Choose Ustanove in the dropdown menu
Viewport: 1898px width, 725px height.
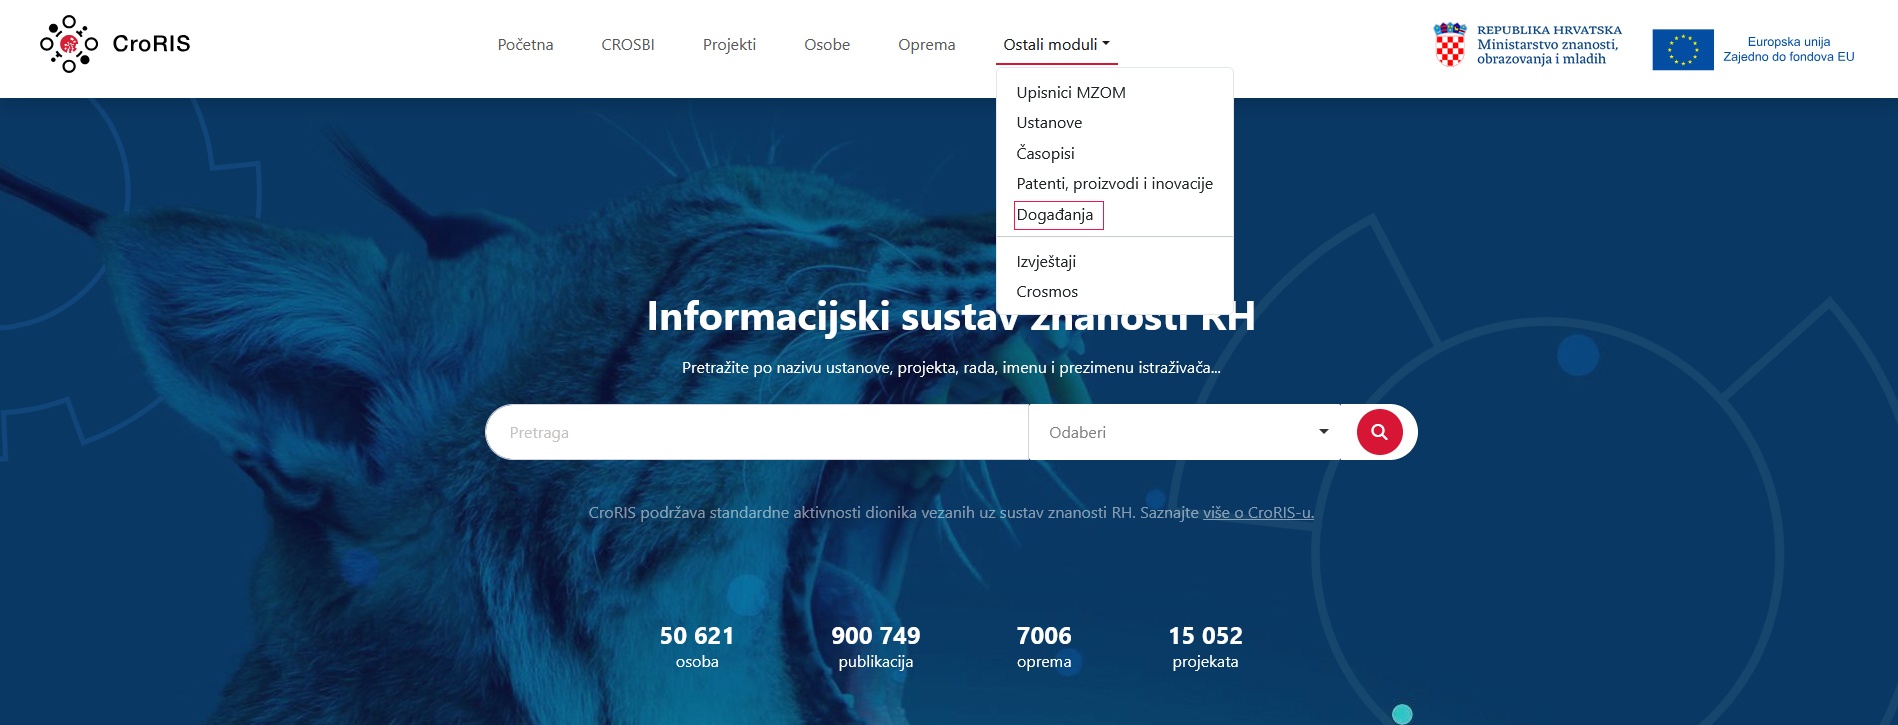coord(1049,123)
